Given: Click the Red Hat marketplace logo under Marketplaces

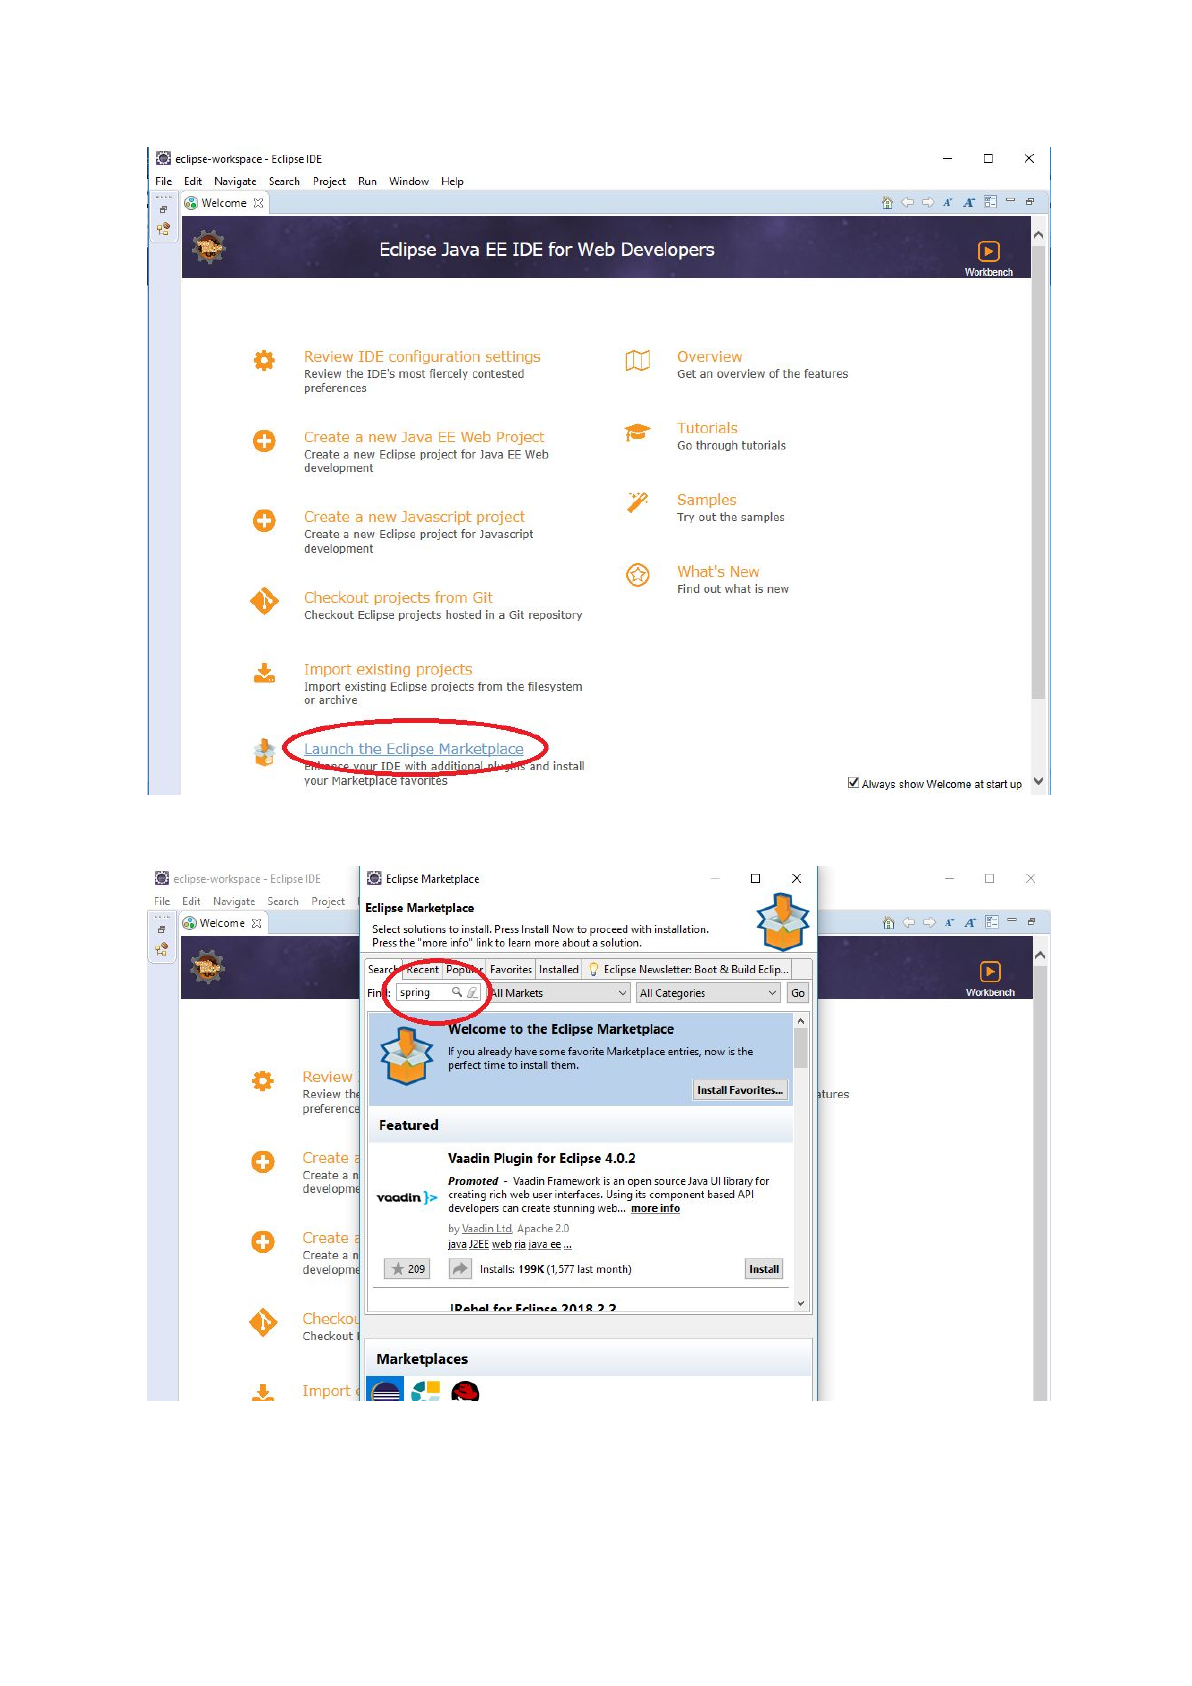Looking at the screenshot, I should point(465,1391).
